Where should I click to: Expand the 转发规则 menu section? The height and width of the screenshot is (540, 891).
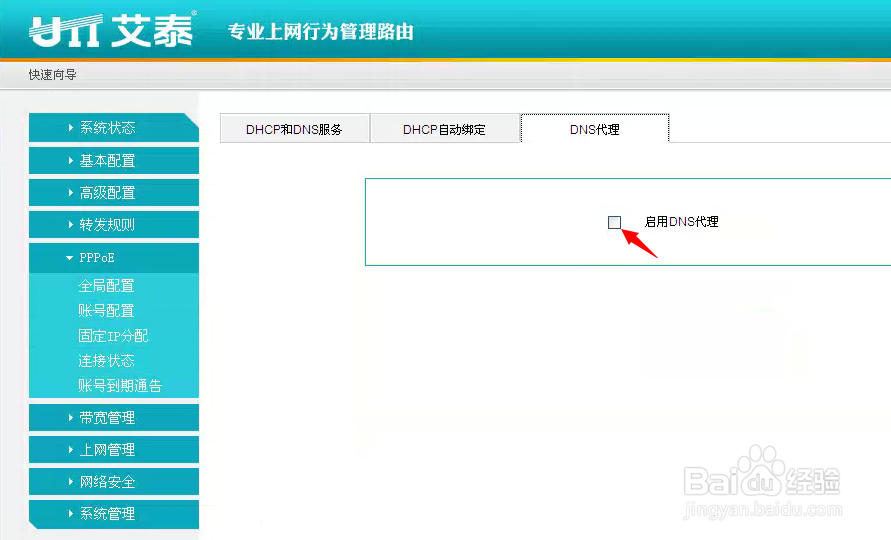114,225
